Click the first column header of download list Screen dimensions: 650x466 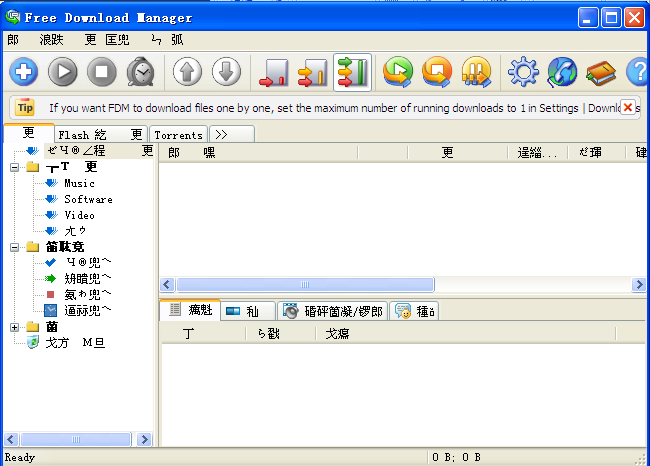258,153
